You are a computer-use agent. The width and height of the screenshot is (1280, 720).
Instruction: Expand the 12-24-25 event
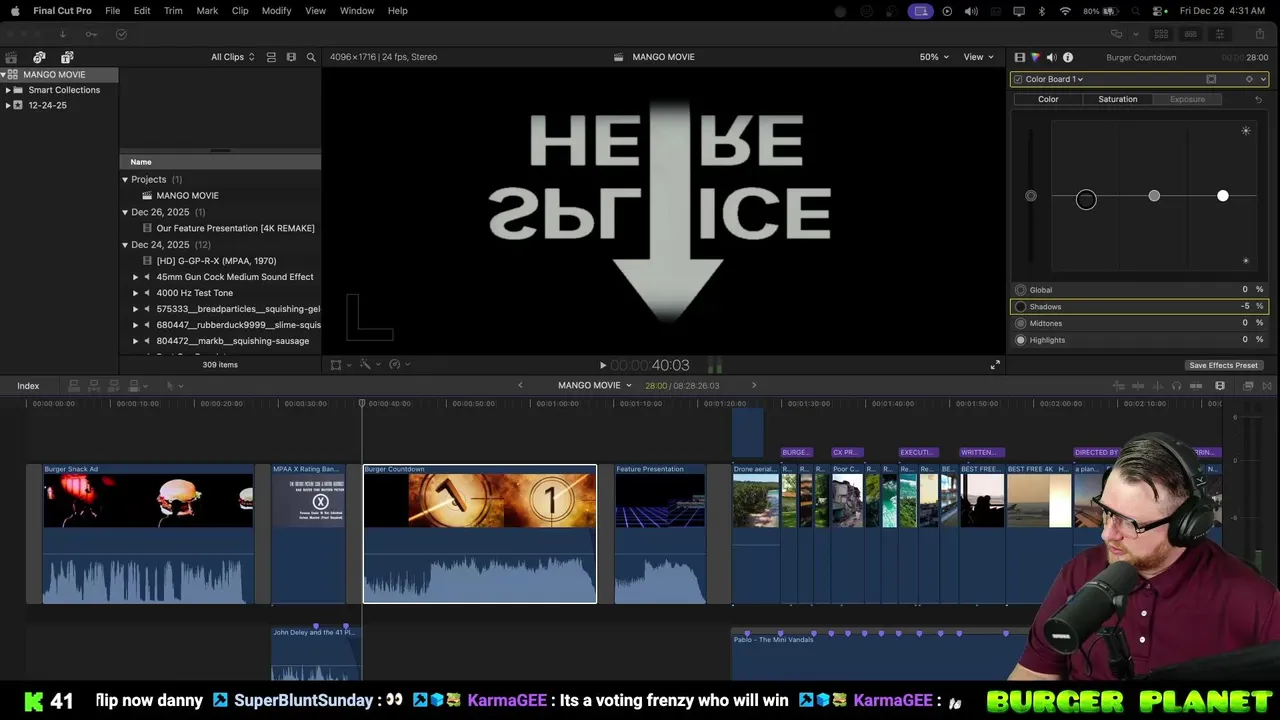pos(8,105)
